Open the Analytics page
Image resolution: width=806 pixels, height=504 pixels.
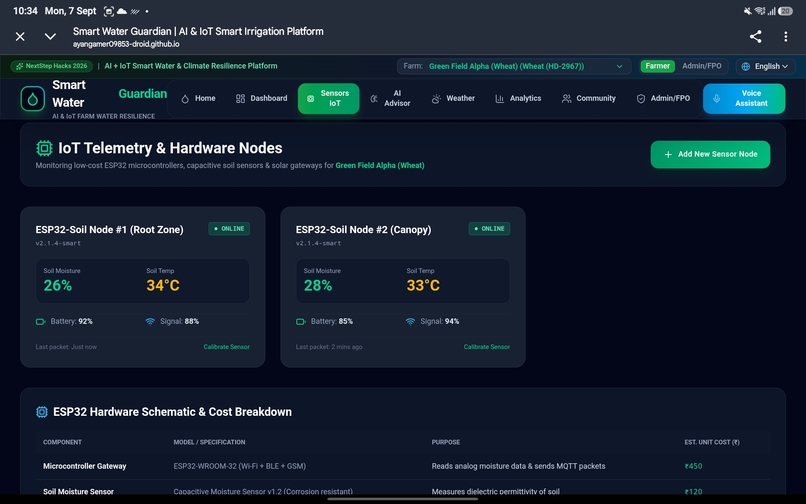(518, 98)
